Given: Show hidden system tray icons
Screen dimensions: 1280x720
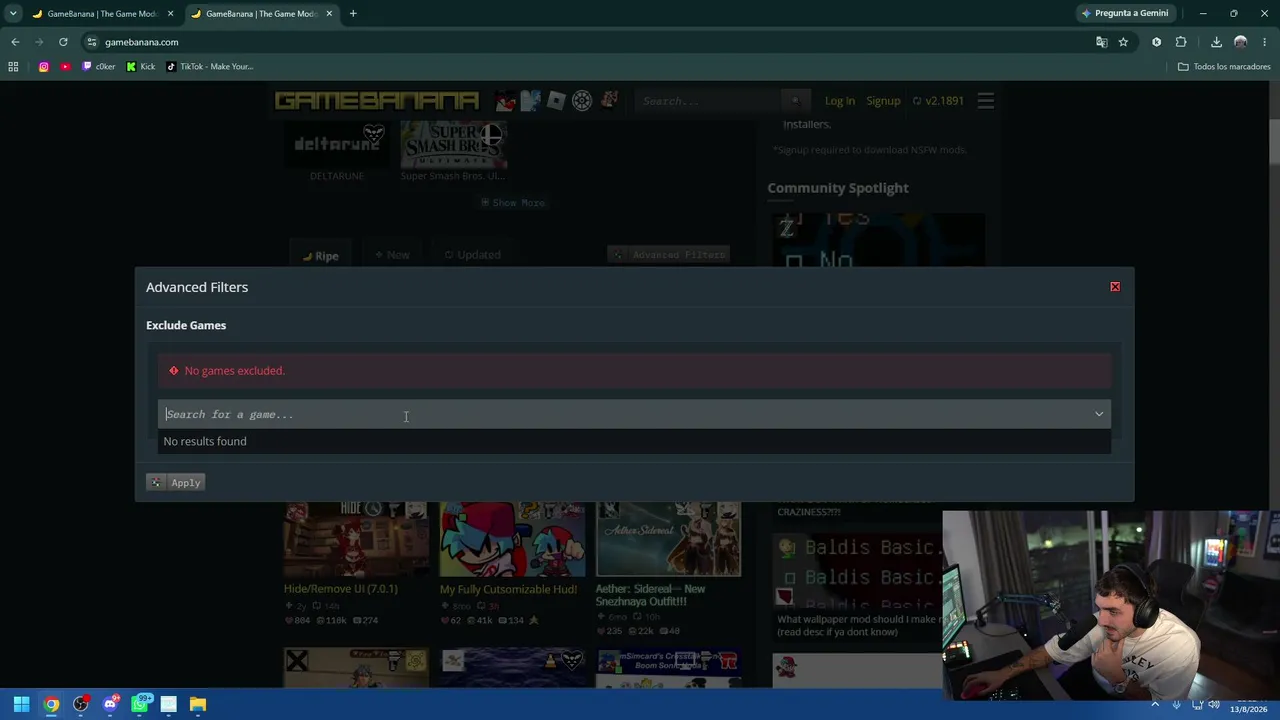Looking at the screenshot, I should coord(1155,704).
